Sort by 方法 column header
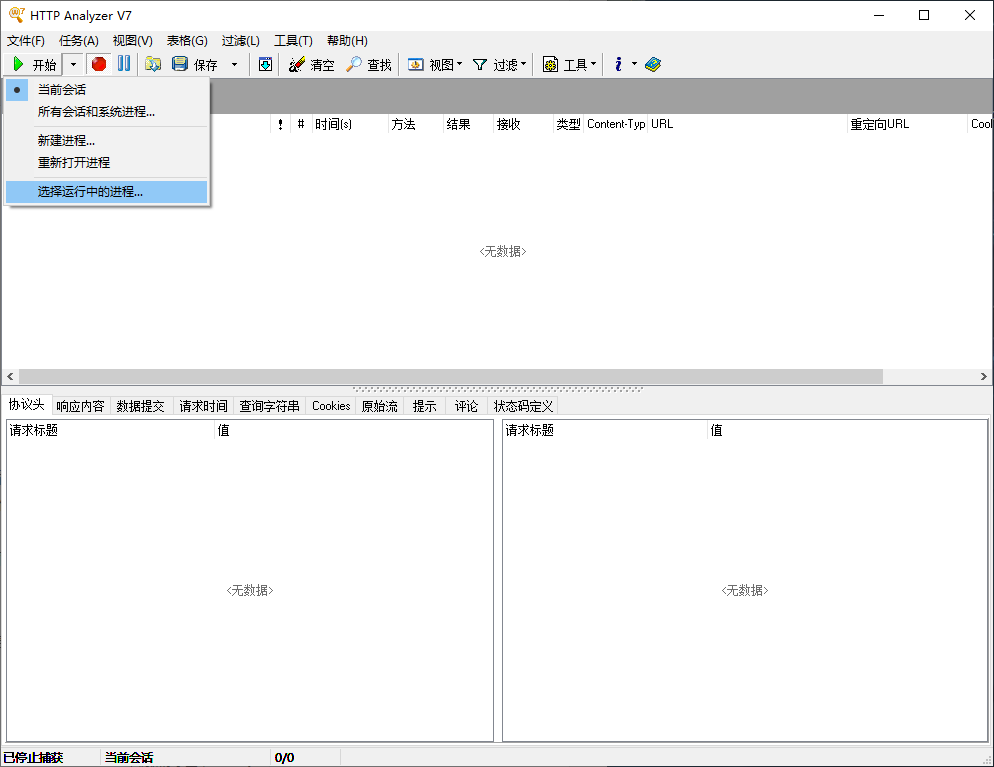The image size is (994, 767). tap(416, 124)
